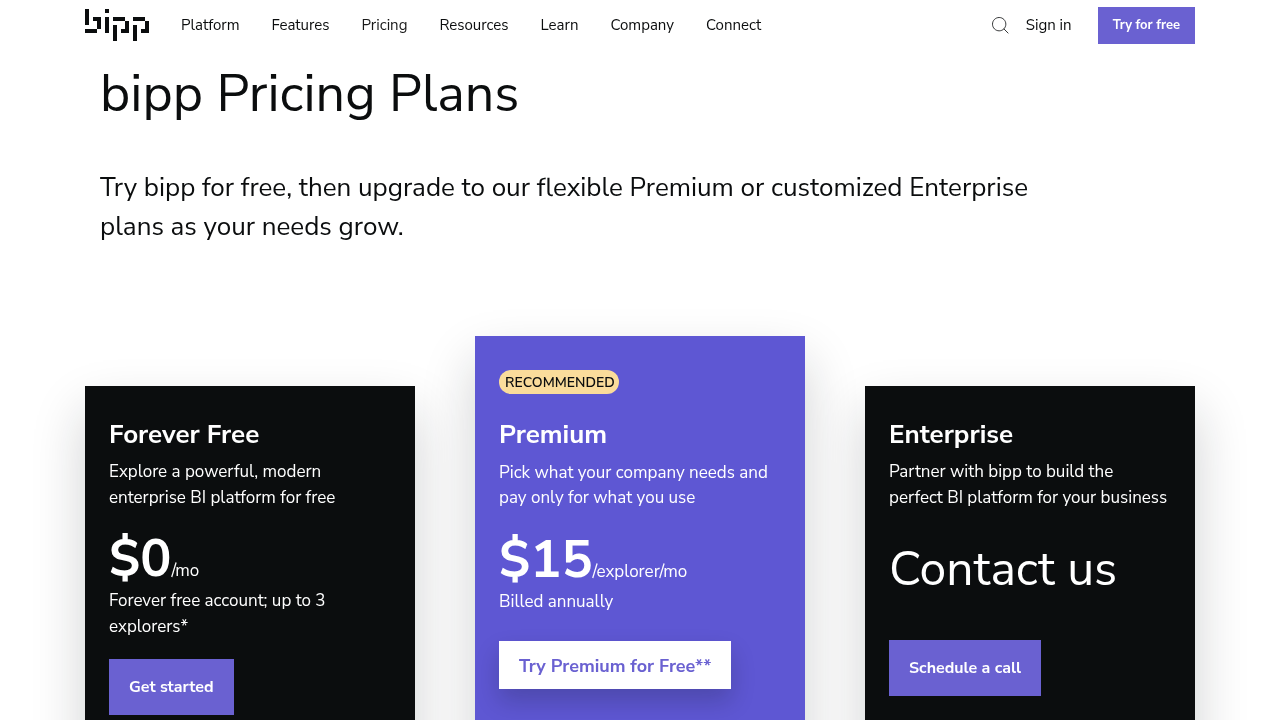The height and width of the screenshot is (720, 1280).
Task: Expand the Company navigation dropdown
Action: click(x=642, y=25)
